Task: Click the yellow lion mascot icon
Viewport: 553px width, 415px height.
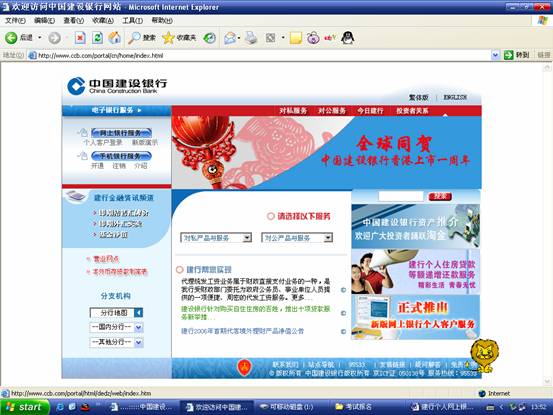Action: 484,355
